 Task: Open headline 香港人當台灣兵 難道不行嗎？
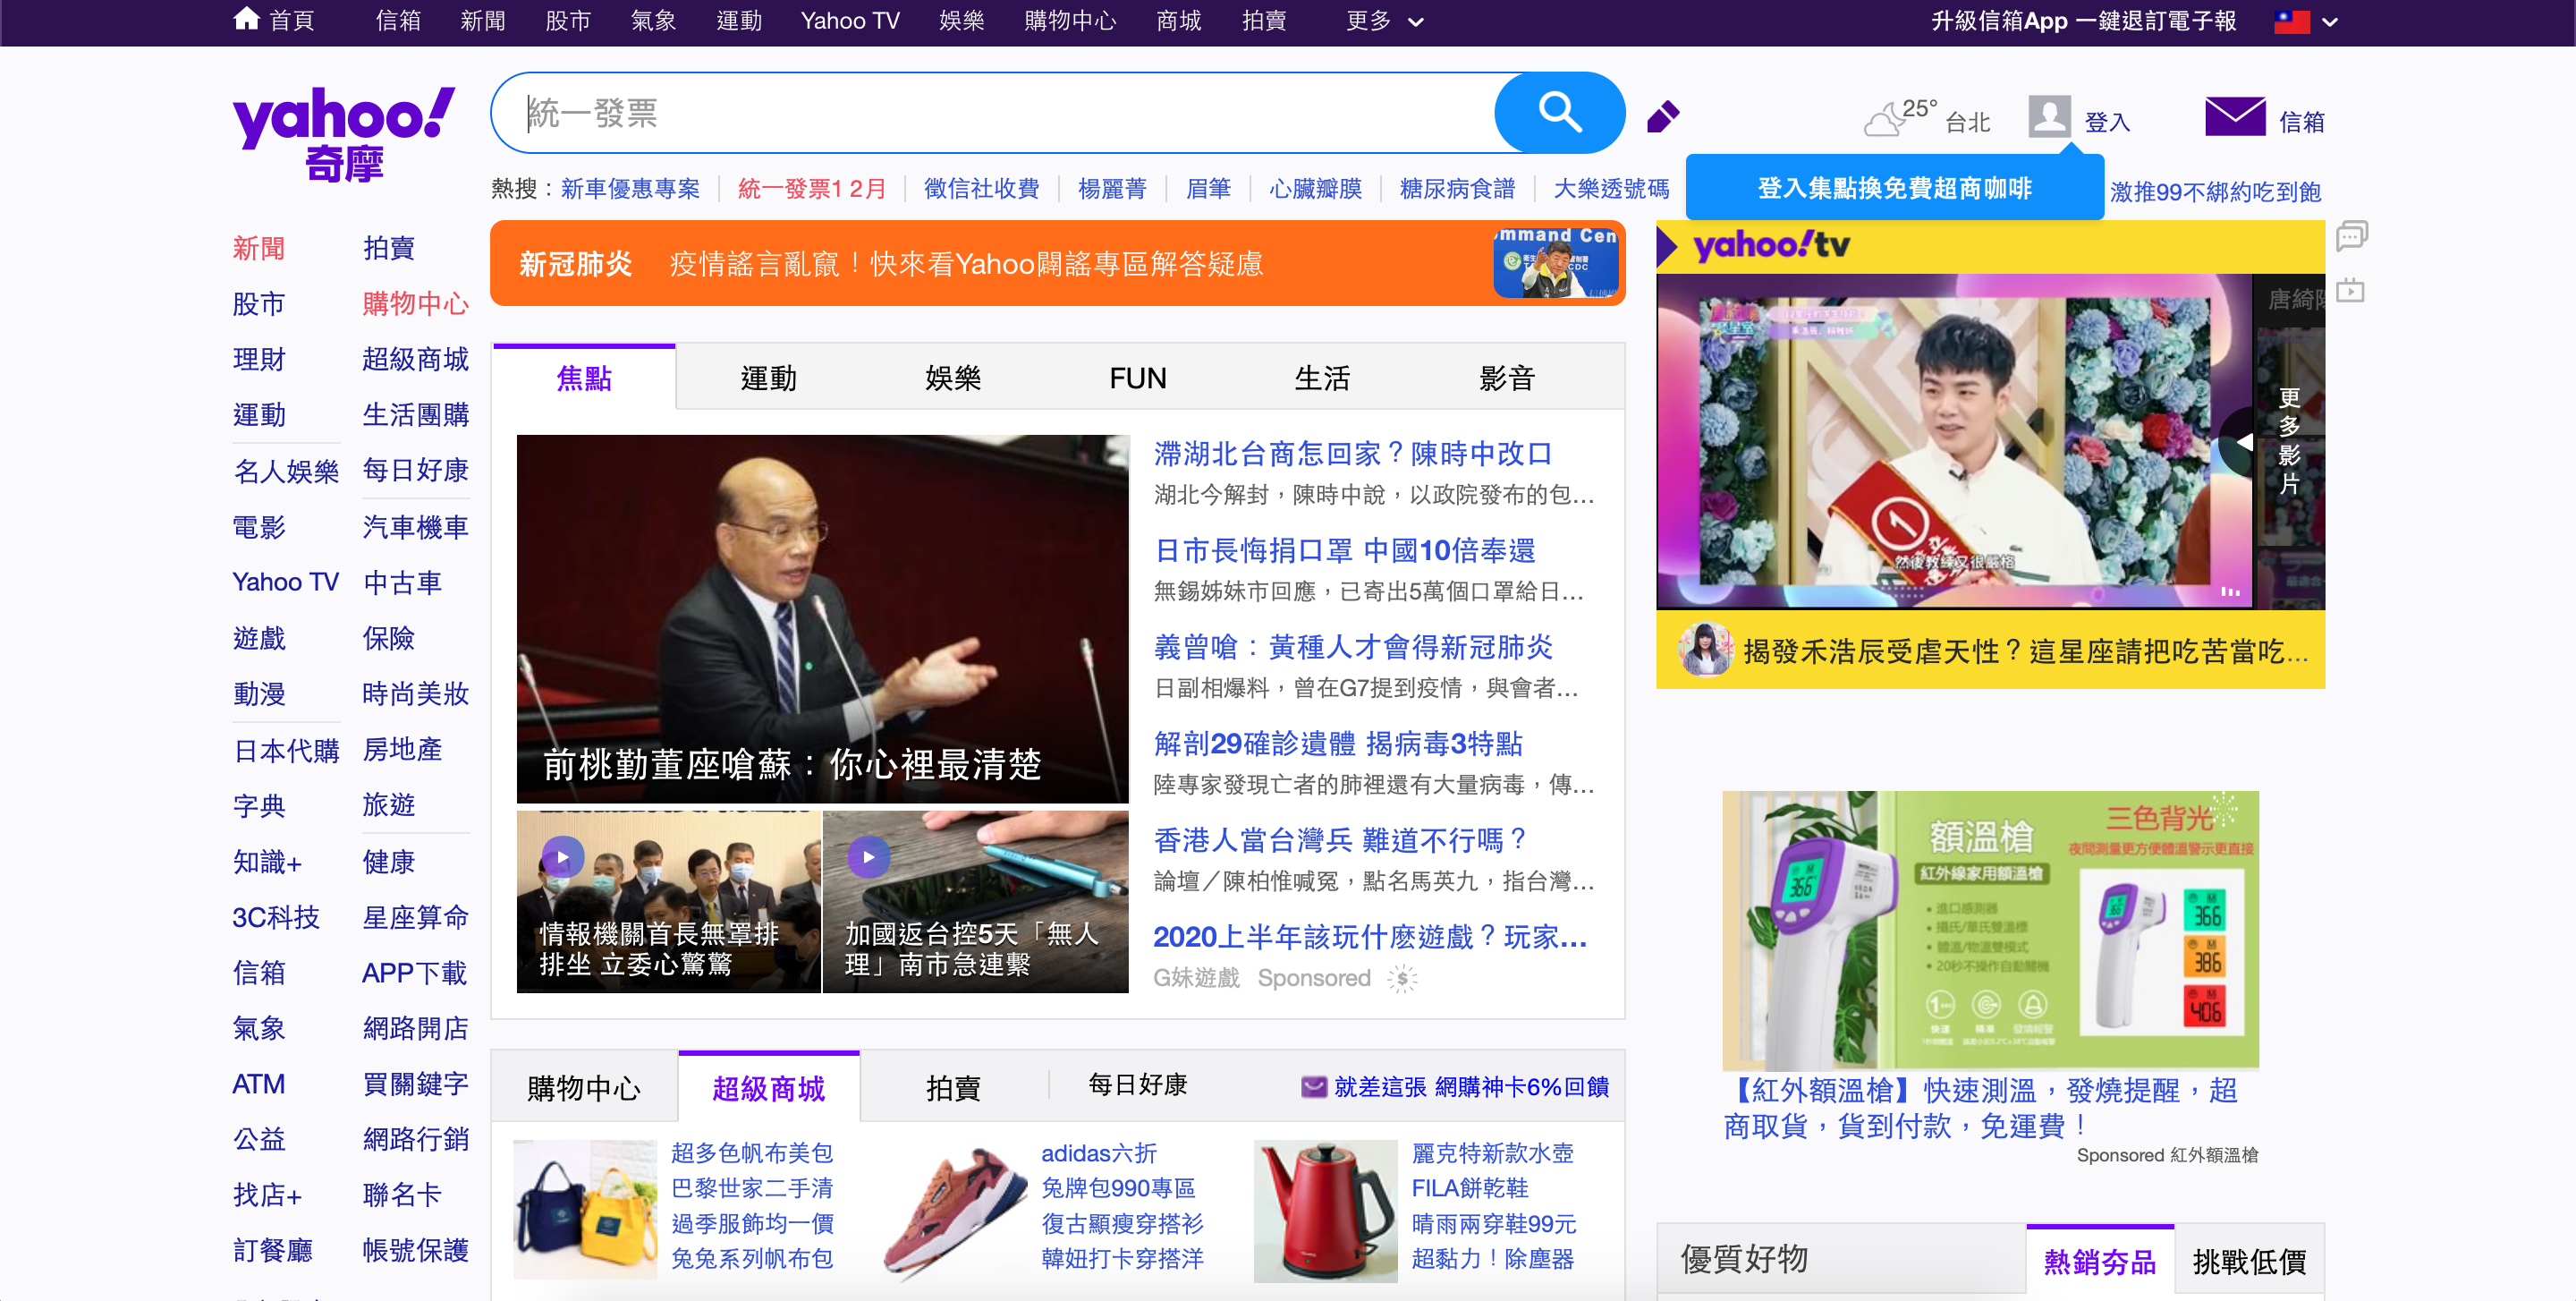[x=1341, y=840]
